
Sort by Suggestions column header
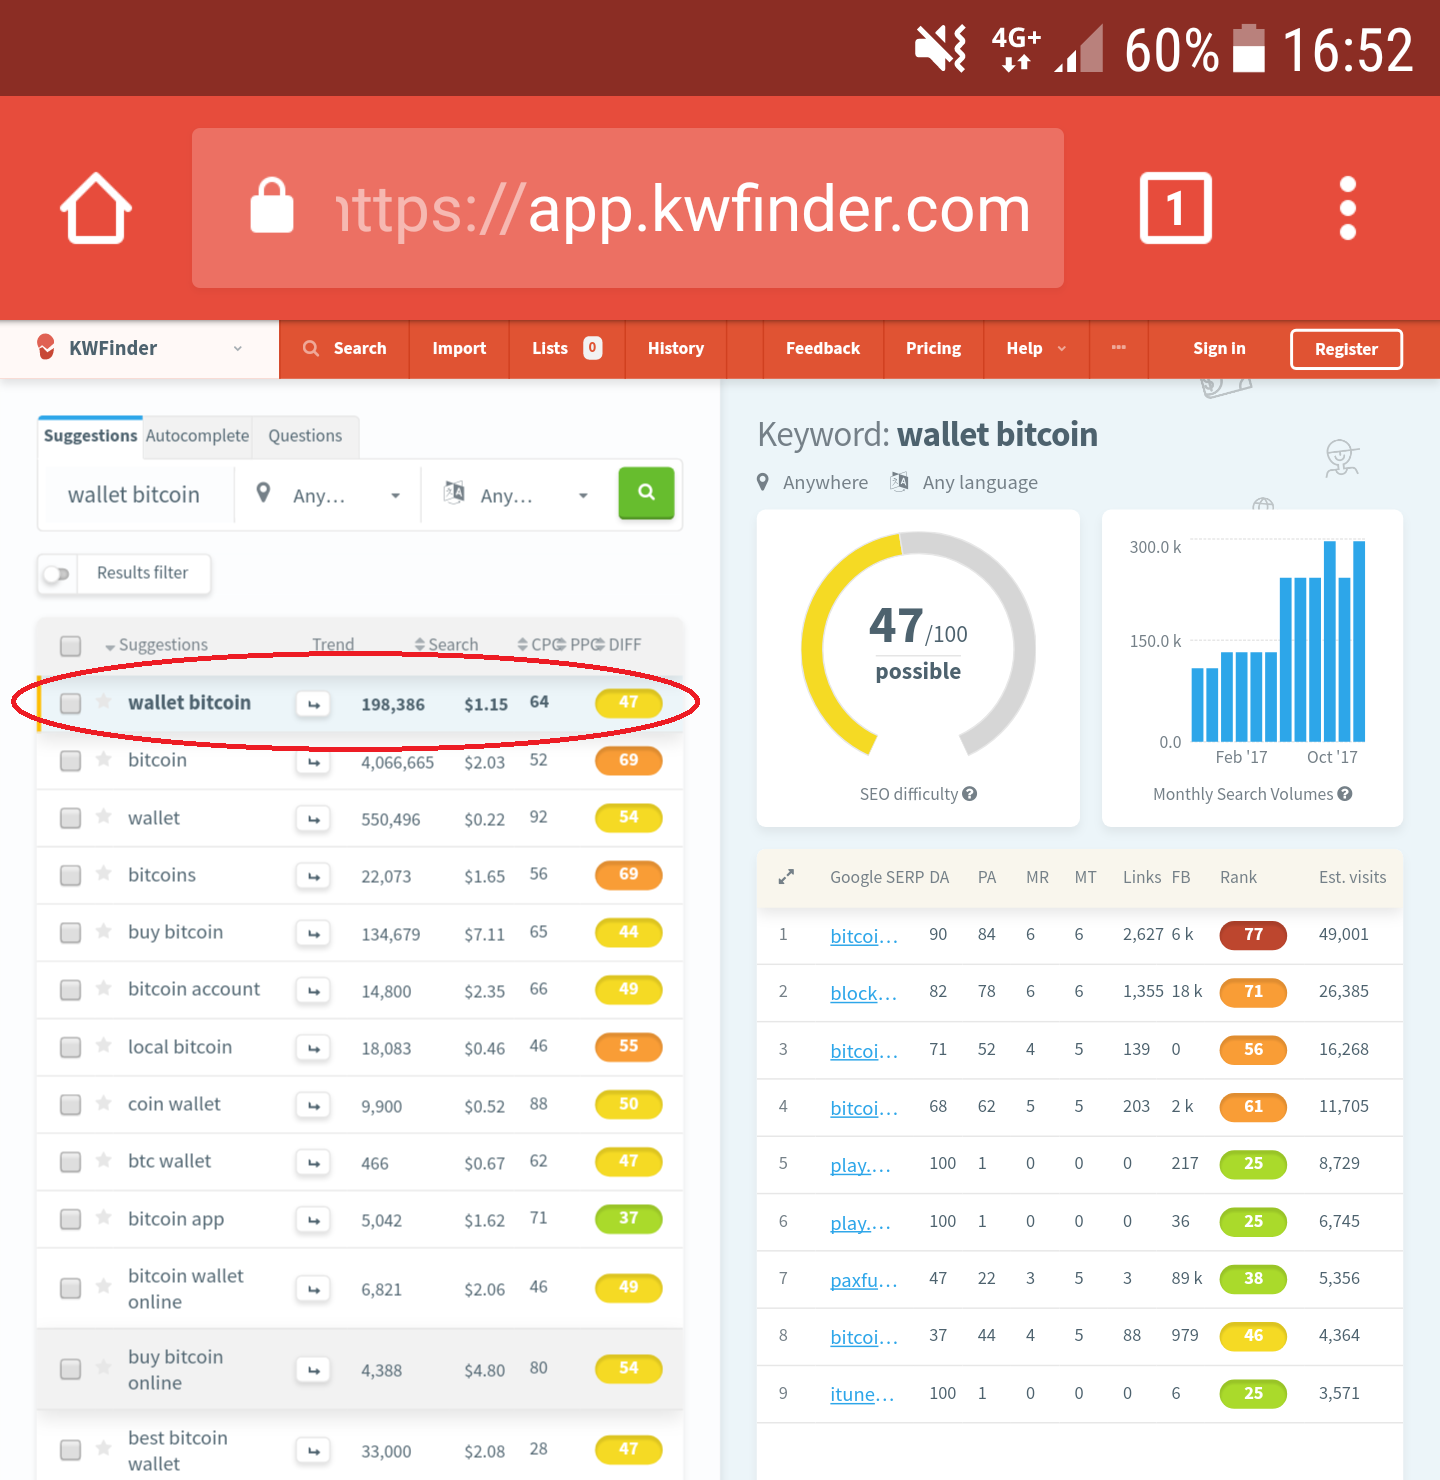pyautogui.click(x=157, y=645)
